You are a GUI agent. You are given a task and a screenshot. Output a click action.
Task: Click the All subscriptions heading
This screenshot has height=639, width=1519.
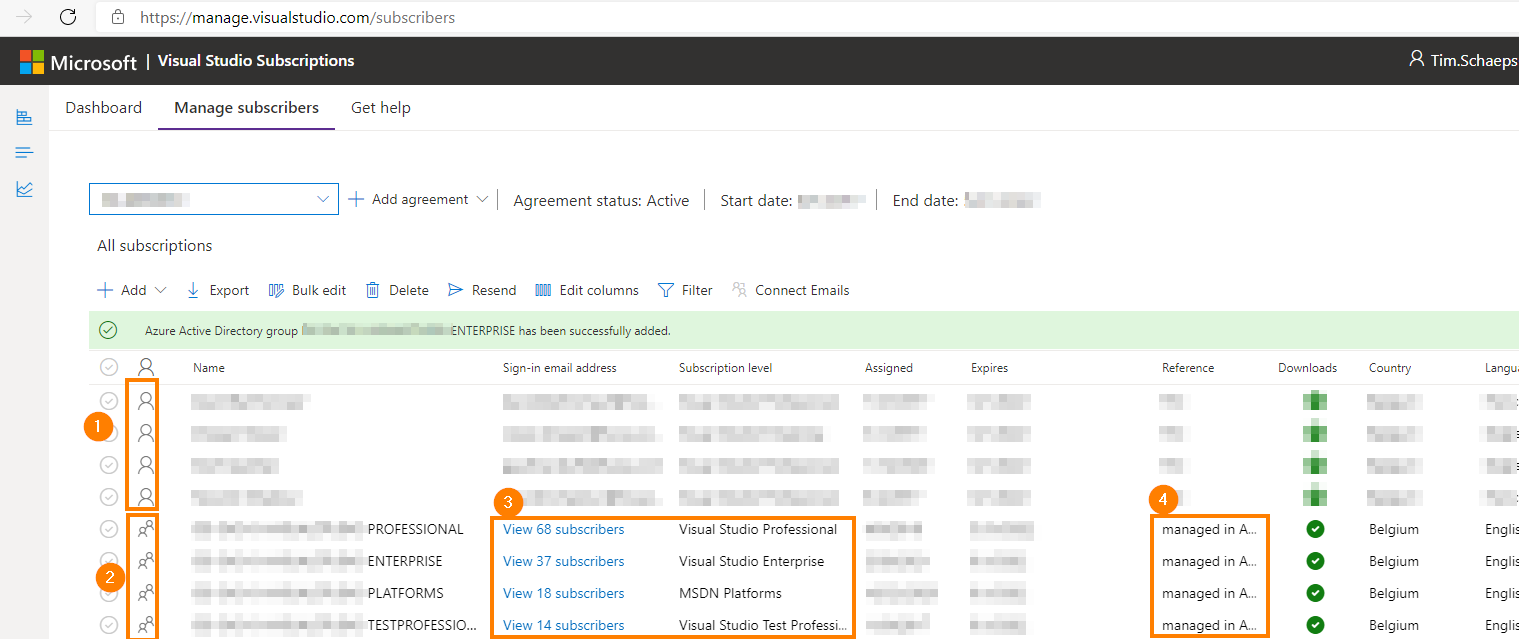(155, 245)
